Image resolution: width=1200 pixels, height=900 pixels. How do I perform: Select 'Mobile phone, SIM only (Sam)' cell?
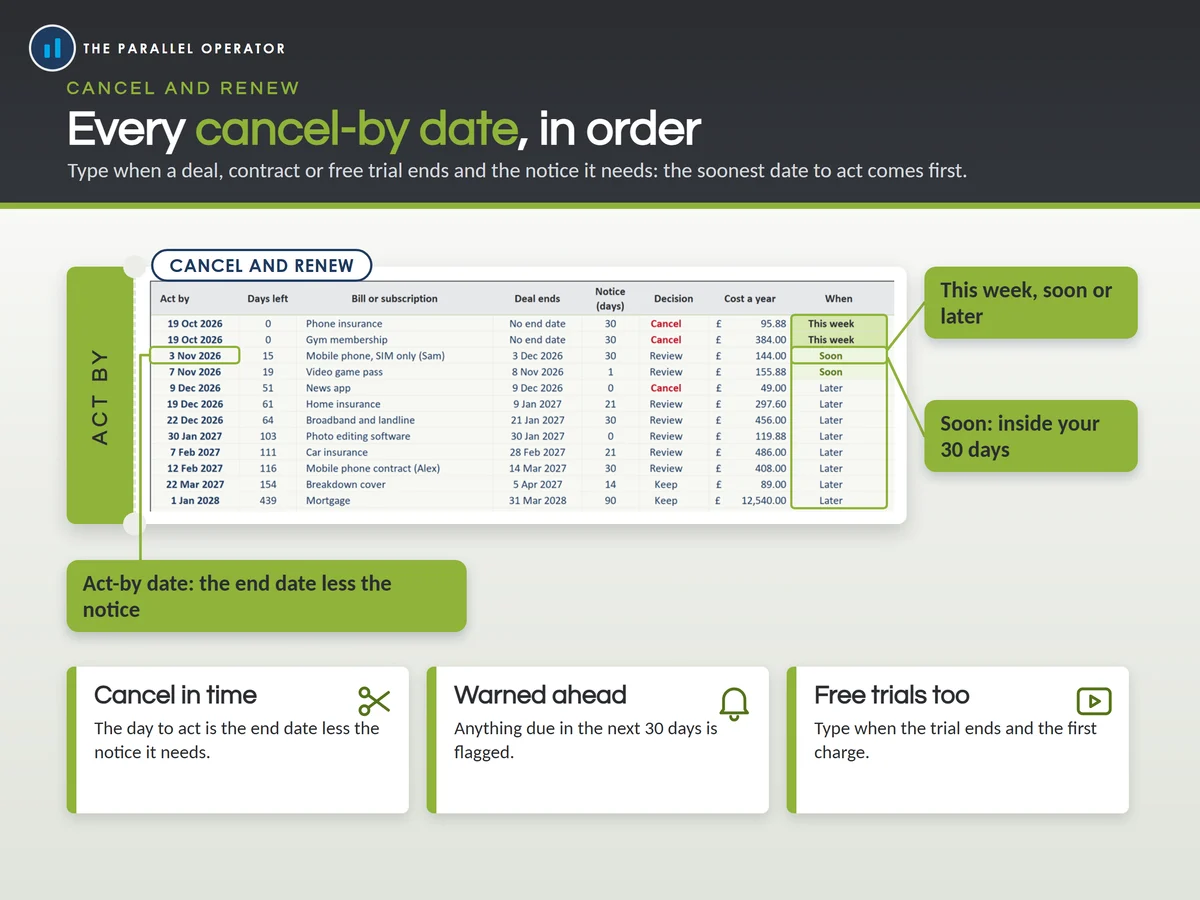click(375, 356)
